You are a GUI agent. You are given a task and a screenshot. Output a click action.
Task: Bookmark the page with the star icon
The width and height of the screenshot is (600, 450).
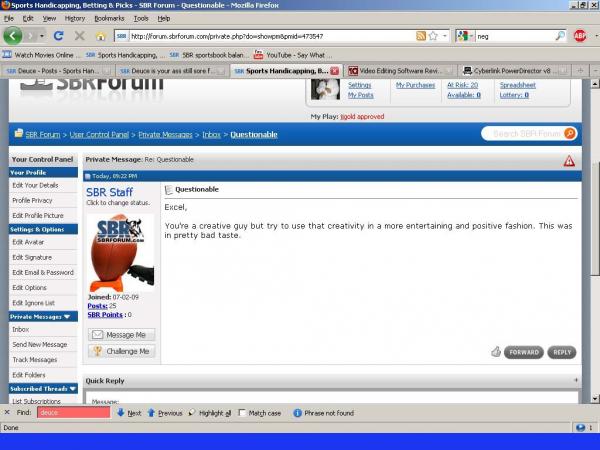coord(434,36)
